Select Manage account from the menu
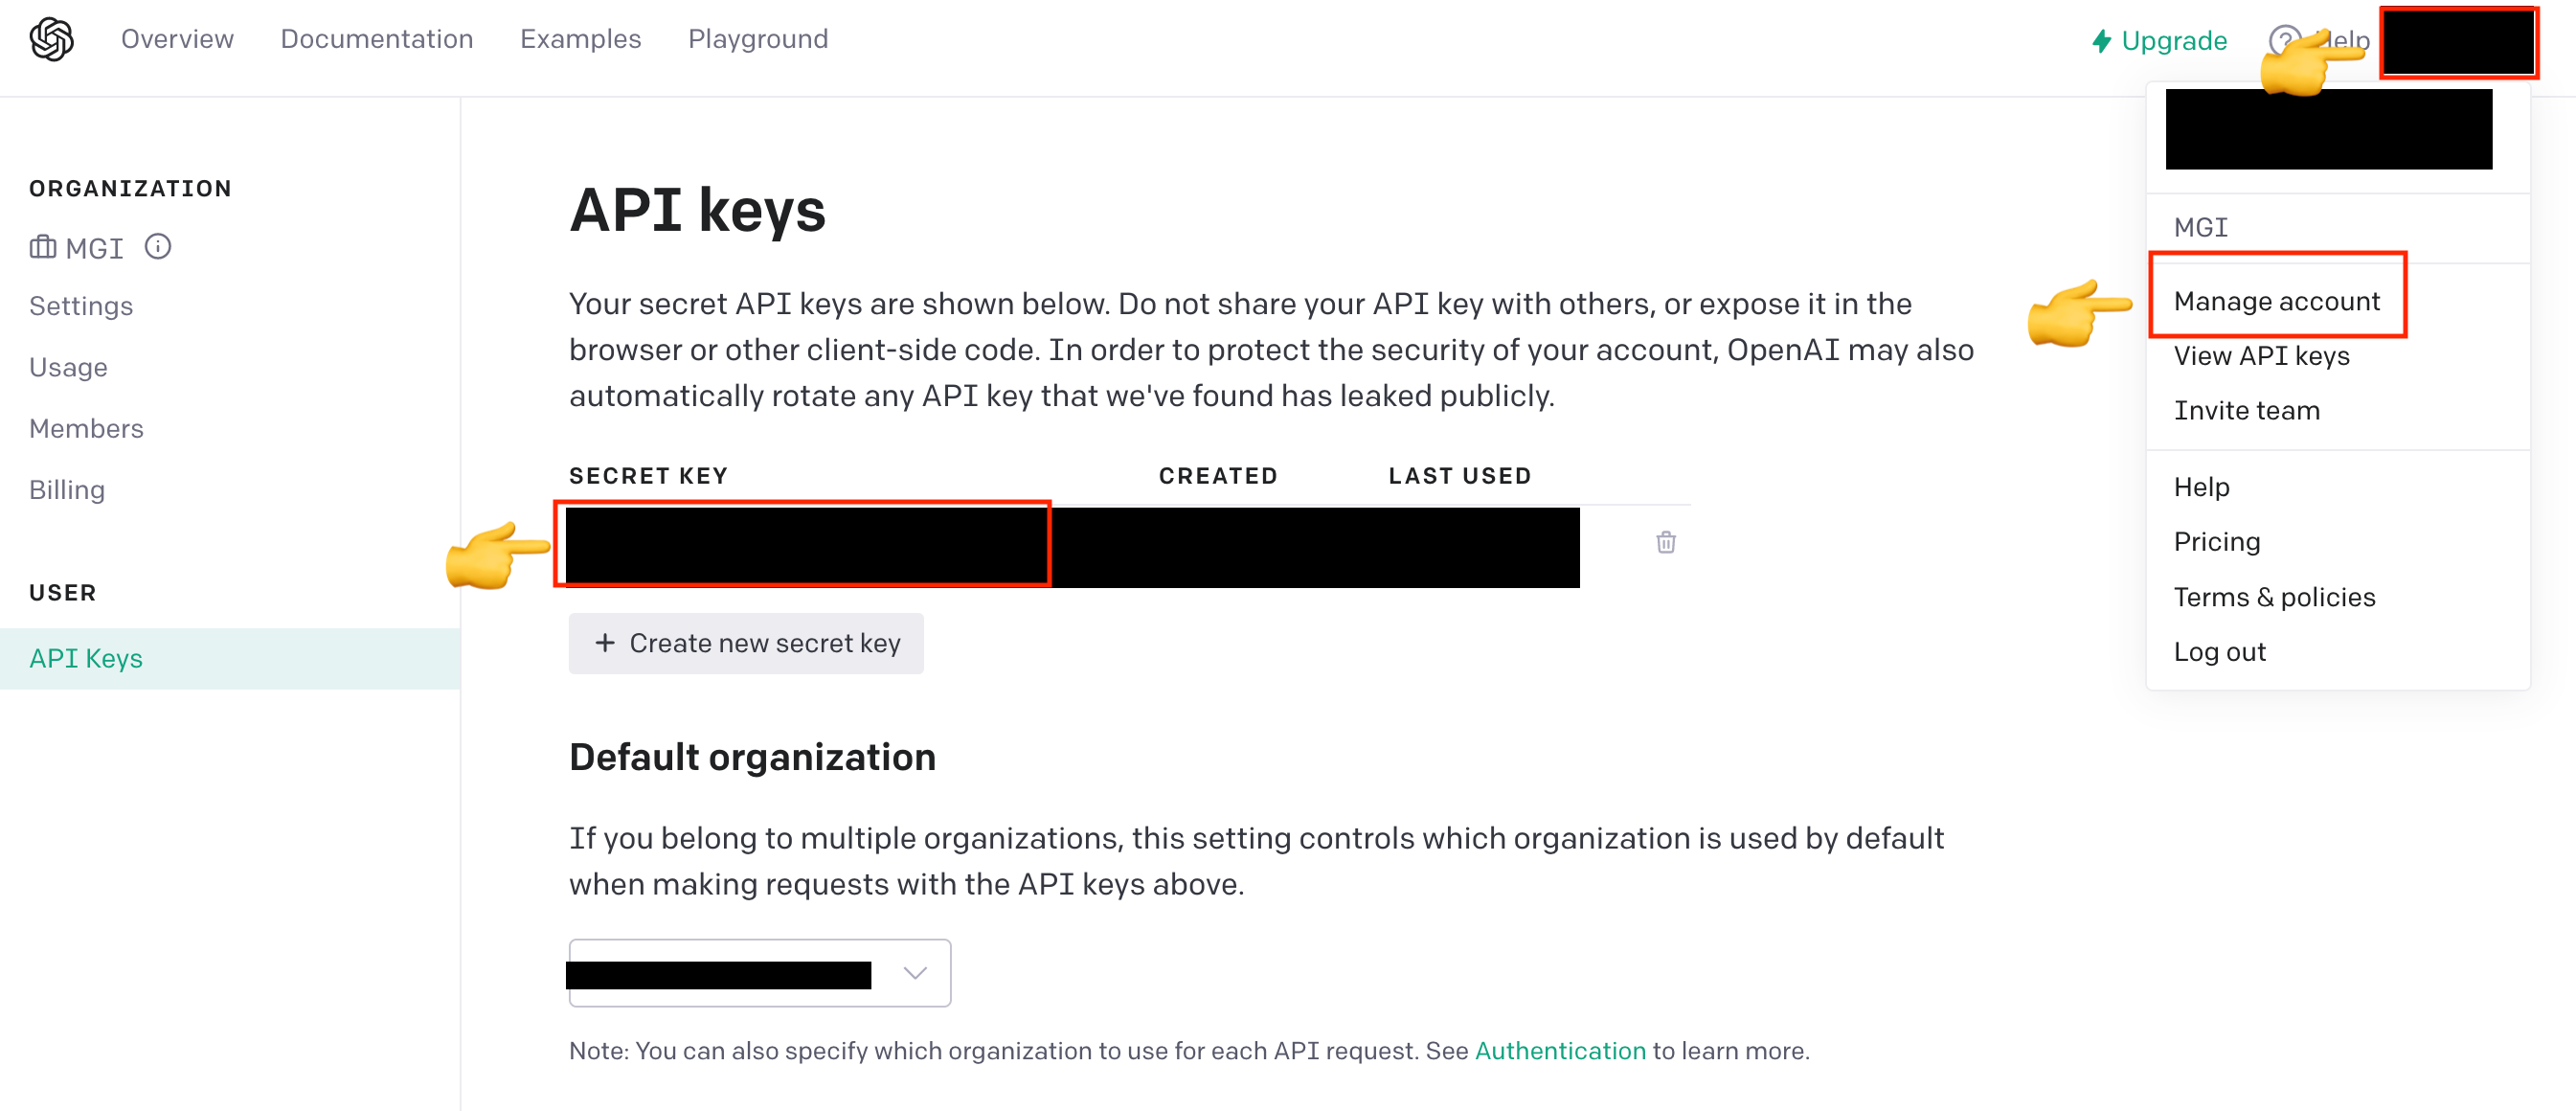 pyautogui.click(x=2276, y=301)
